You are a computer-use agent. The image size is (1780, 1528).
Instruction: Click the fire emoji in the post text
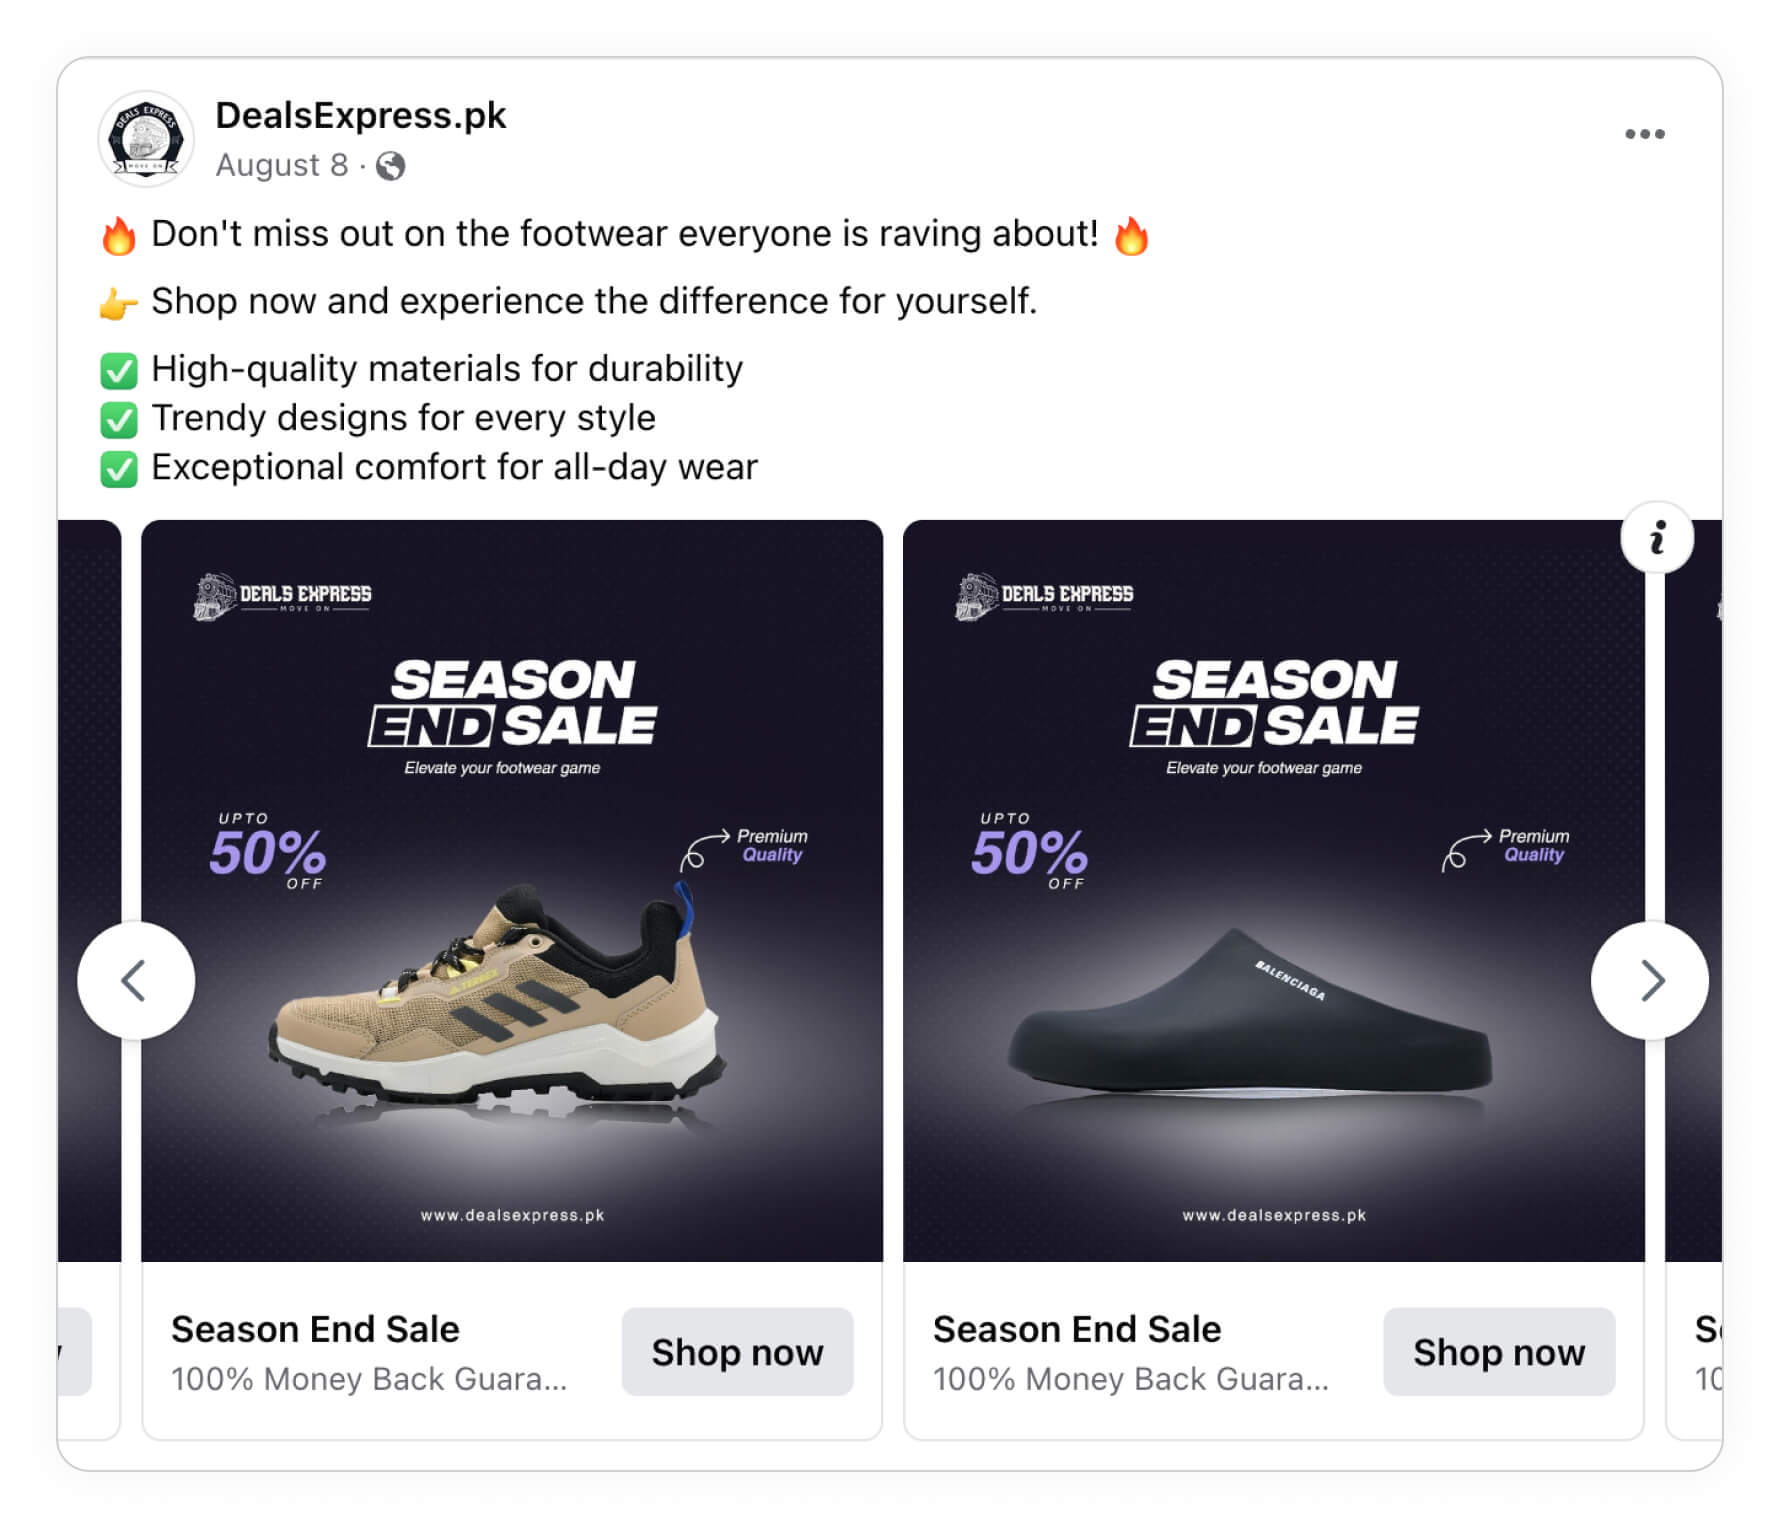click(x=117, y=233)
